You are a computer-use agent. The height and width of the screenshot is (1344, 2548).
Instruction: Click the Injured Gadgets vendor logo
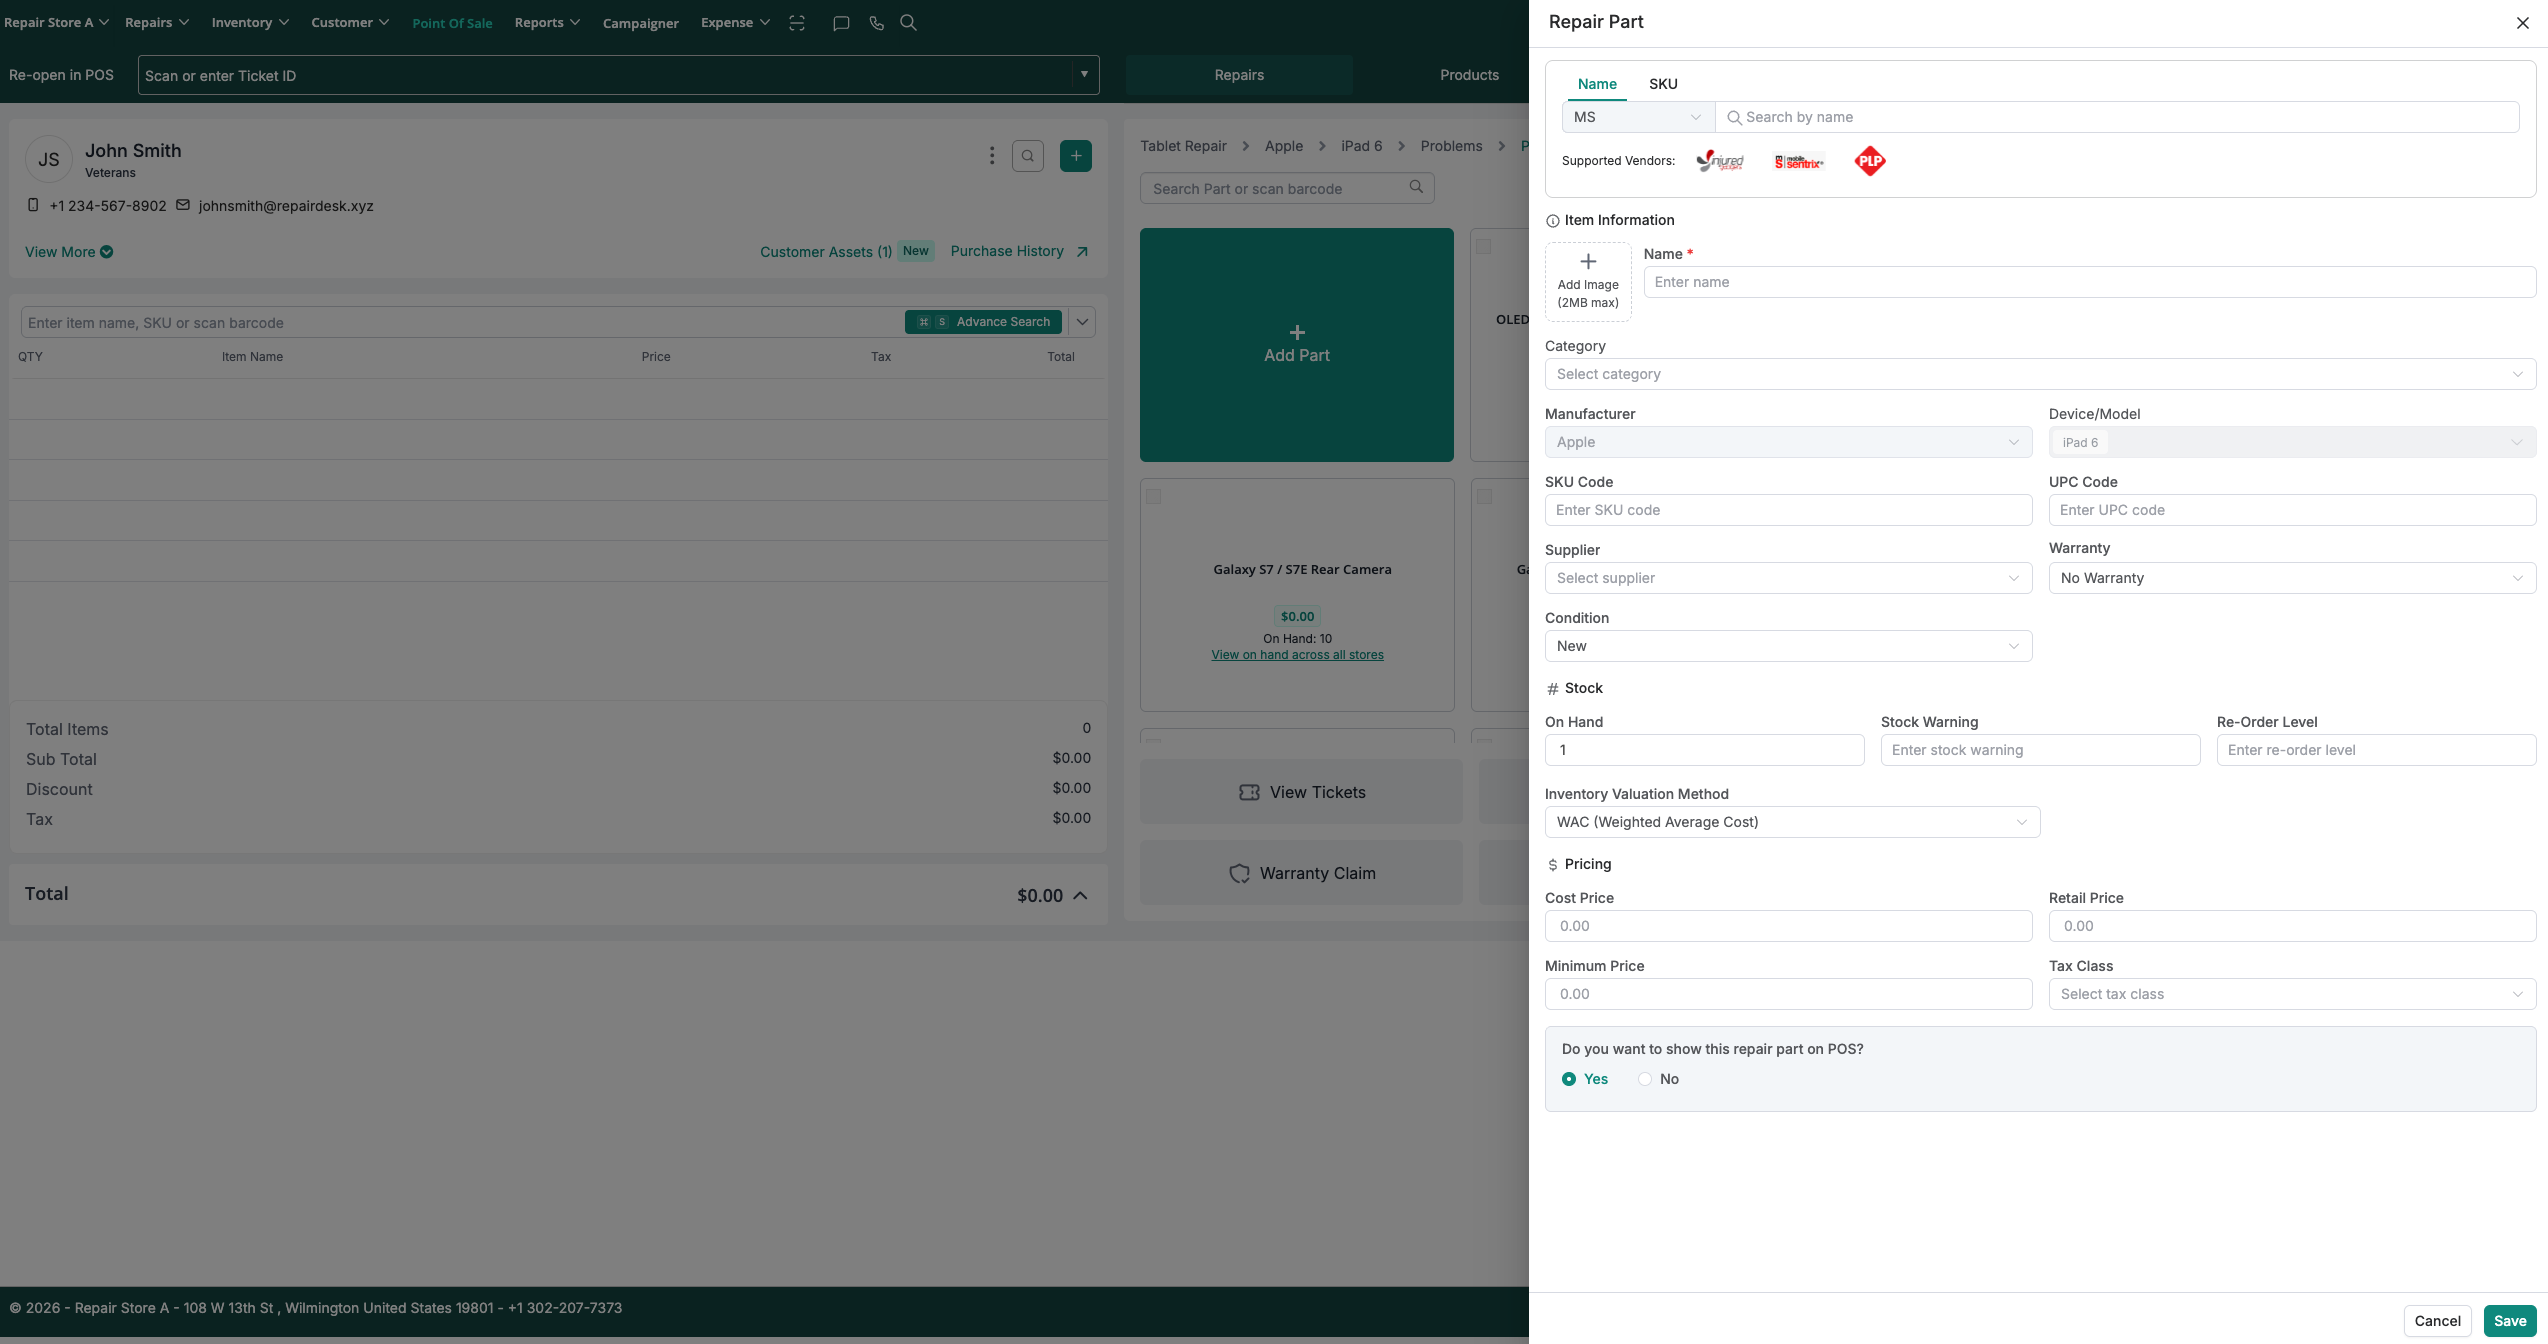(1720, 161)
